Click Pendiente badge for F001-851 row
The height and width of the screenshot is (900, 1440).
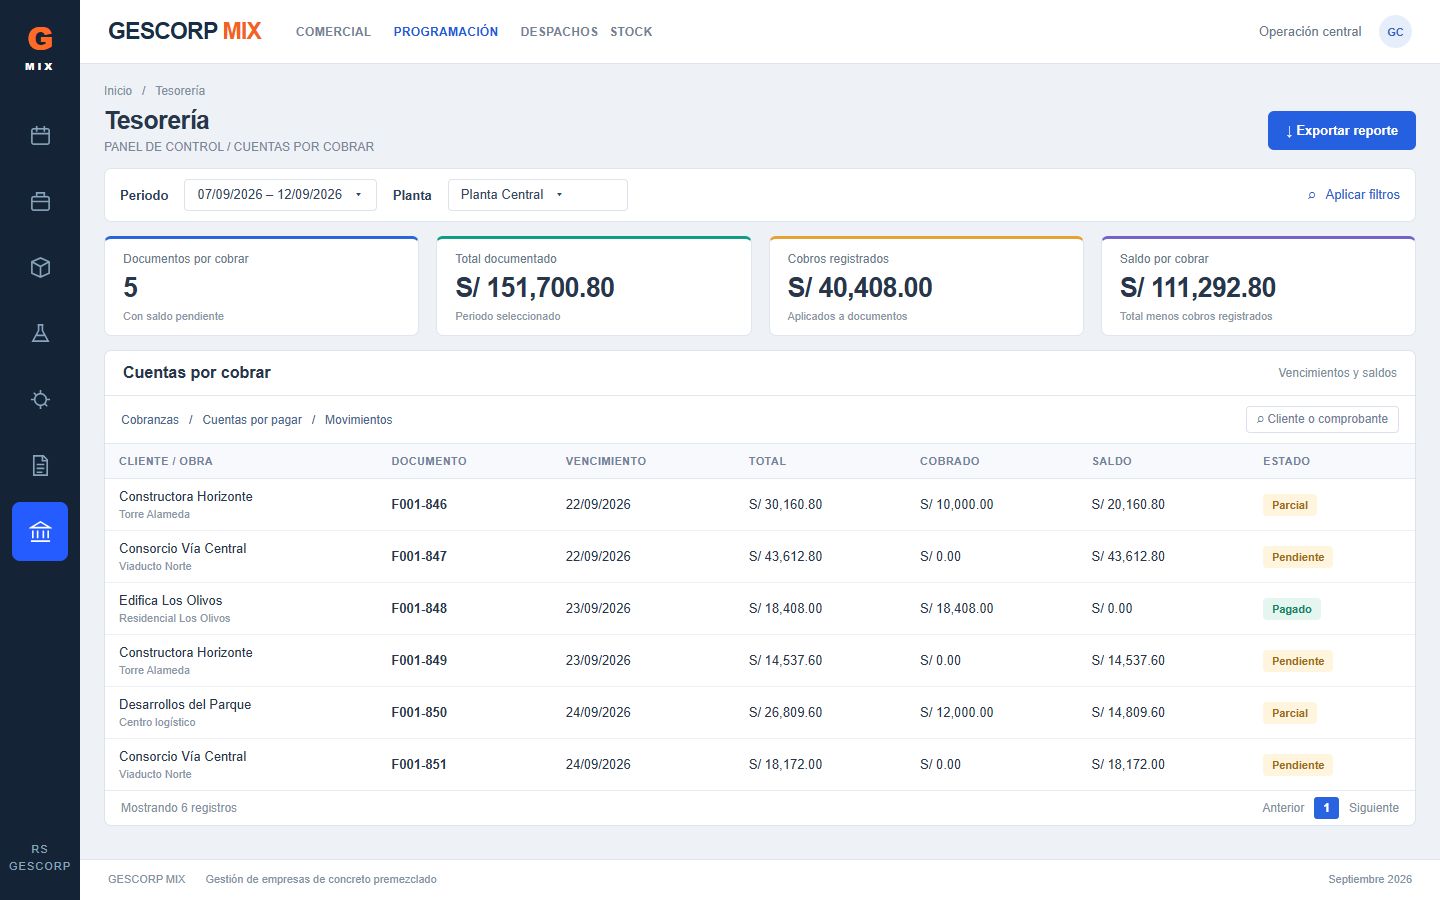click(x=1297, y=765)
